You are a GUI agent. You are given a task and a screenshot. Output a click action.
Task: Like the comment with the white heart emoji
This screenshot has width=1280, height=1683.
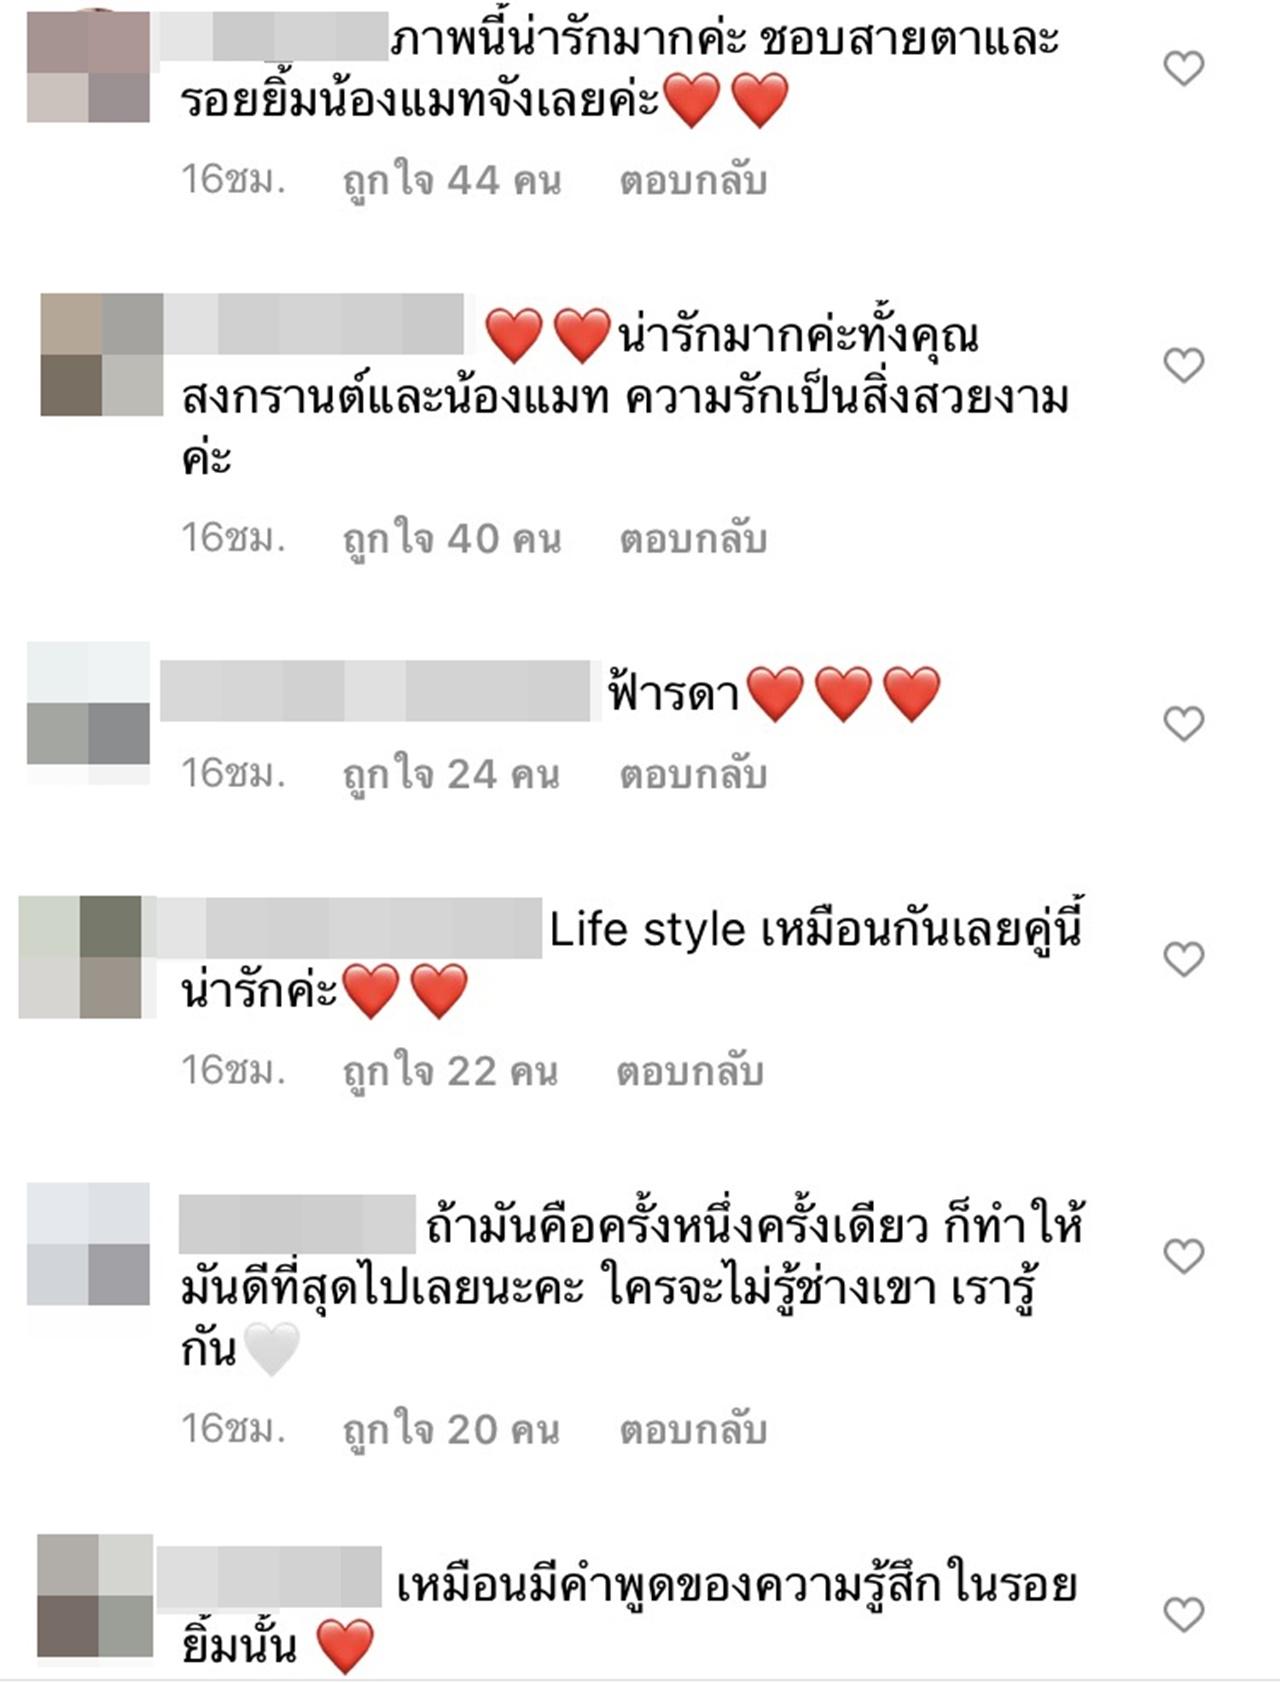point(1184,1256)
